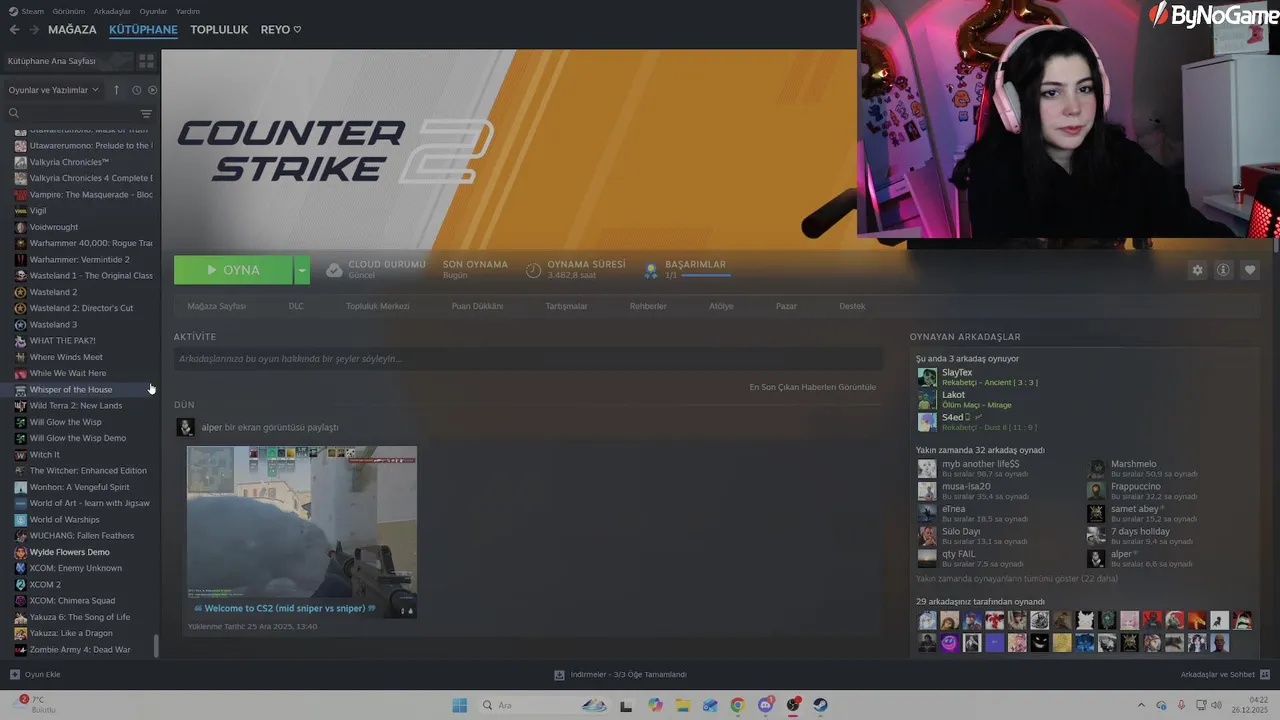Open Rehberler link
The height and width of the screenshot is (720, 1280).
(648, 306)
